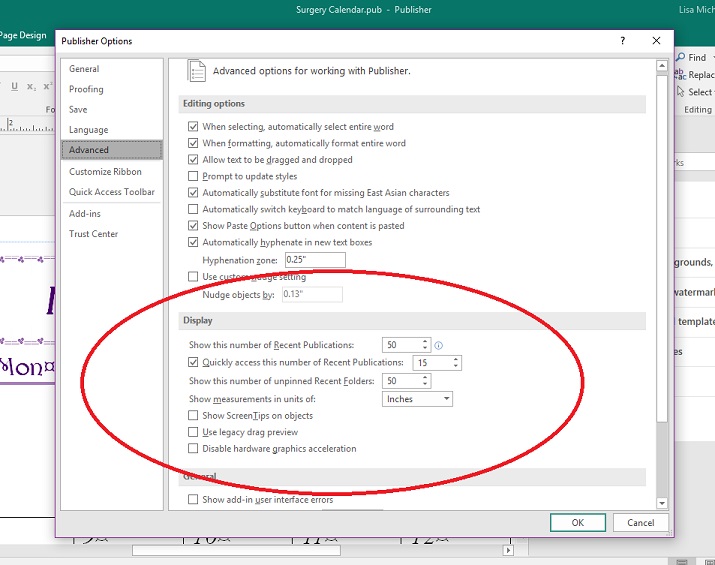The image size is (715, 565).
Task: Enable Use legacy drag preview
Action: (x=193, y=432)
